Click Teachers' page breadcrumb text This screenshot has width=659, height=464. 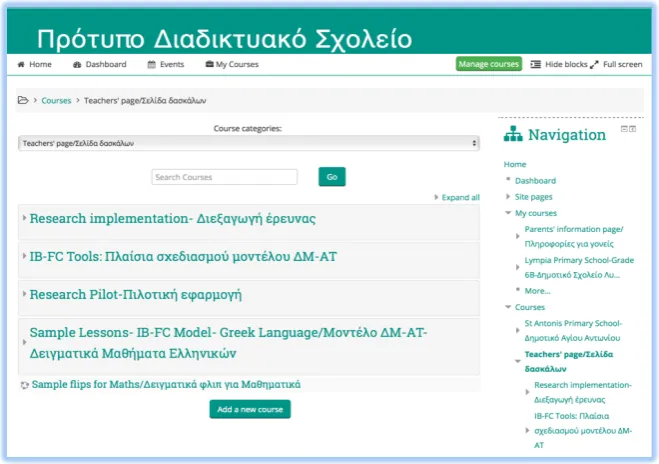coord(145,100)
